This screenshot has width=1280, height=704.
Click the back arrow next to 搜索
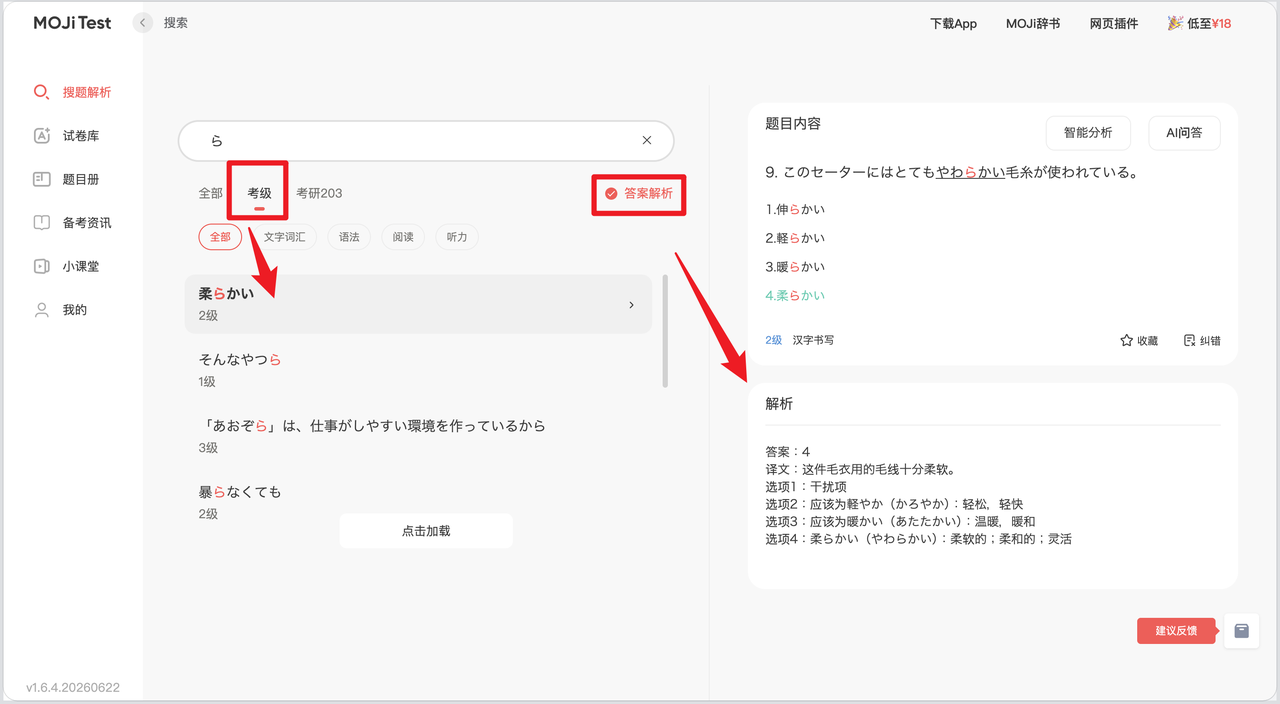click(143, 22)
